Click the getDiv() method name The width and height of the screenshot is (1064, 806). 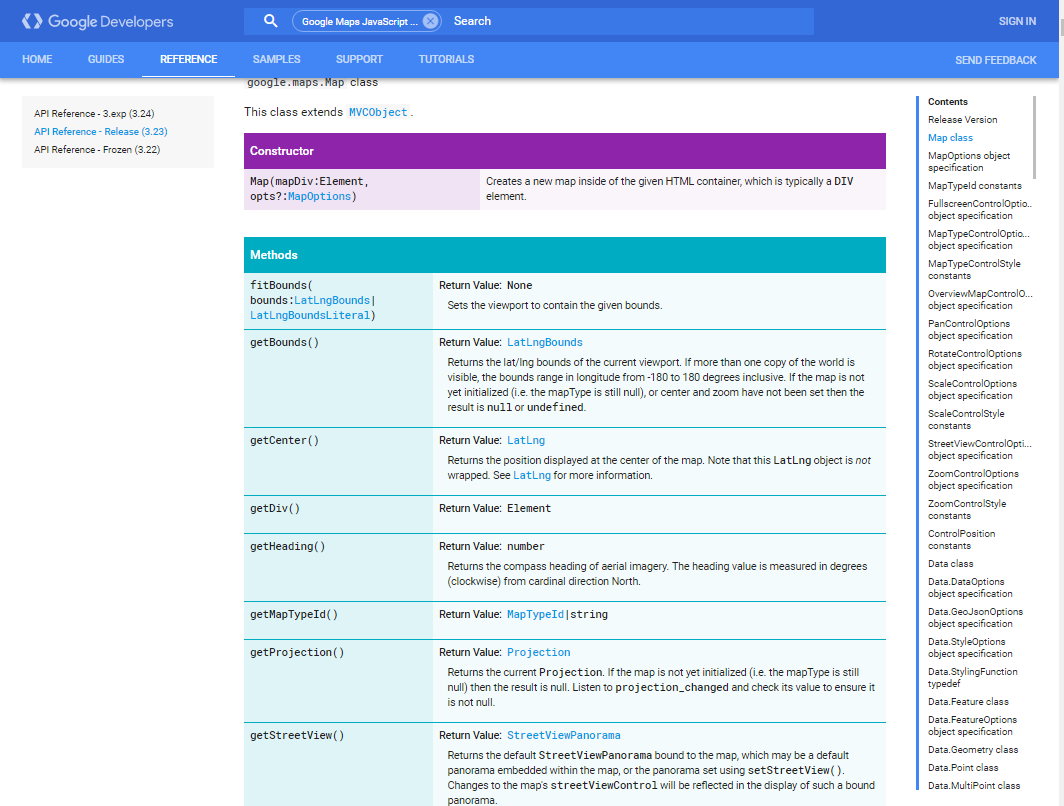click(275, 508)
